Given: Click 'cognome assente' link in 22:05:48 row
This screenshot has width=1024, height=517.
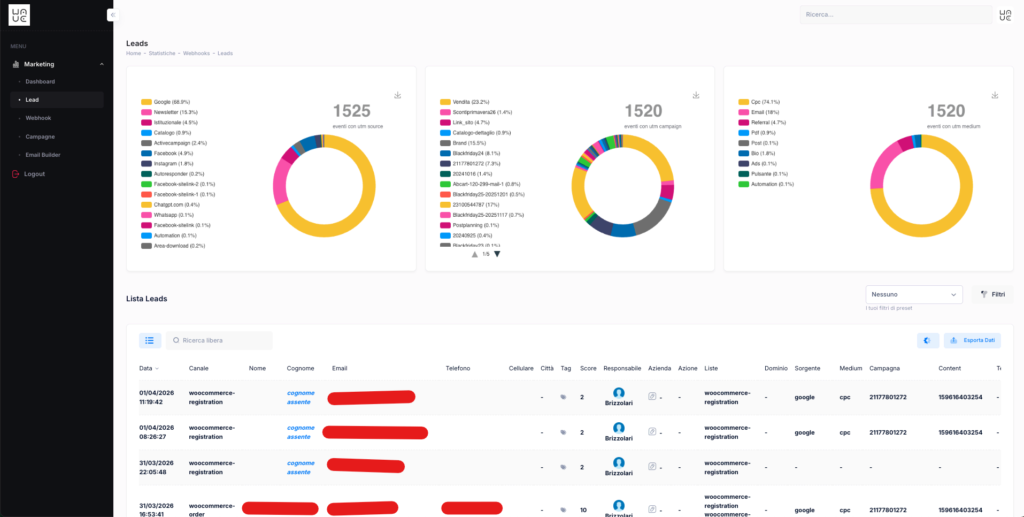Looking at the screenshot, I should 300,467.
